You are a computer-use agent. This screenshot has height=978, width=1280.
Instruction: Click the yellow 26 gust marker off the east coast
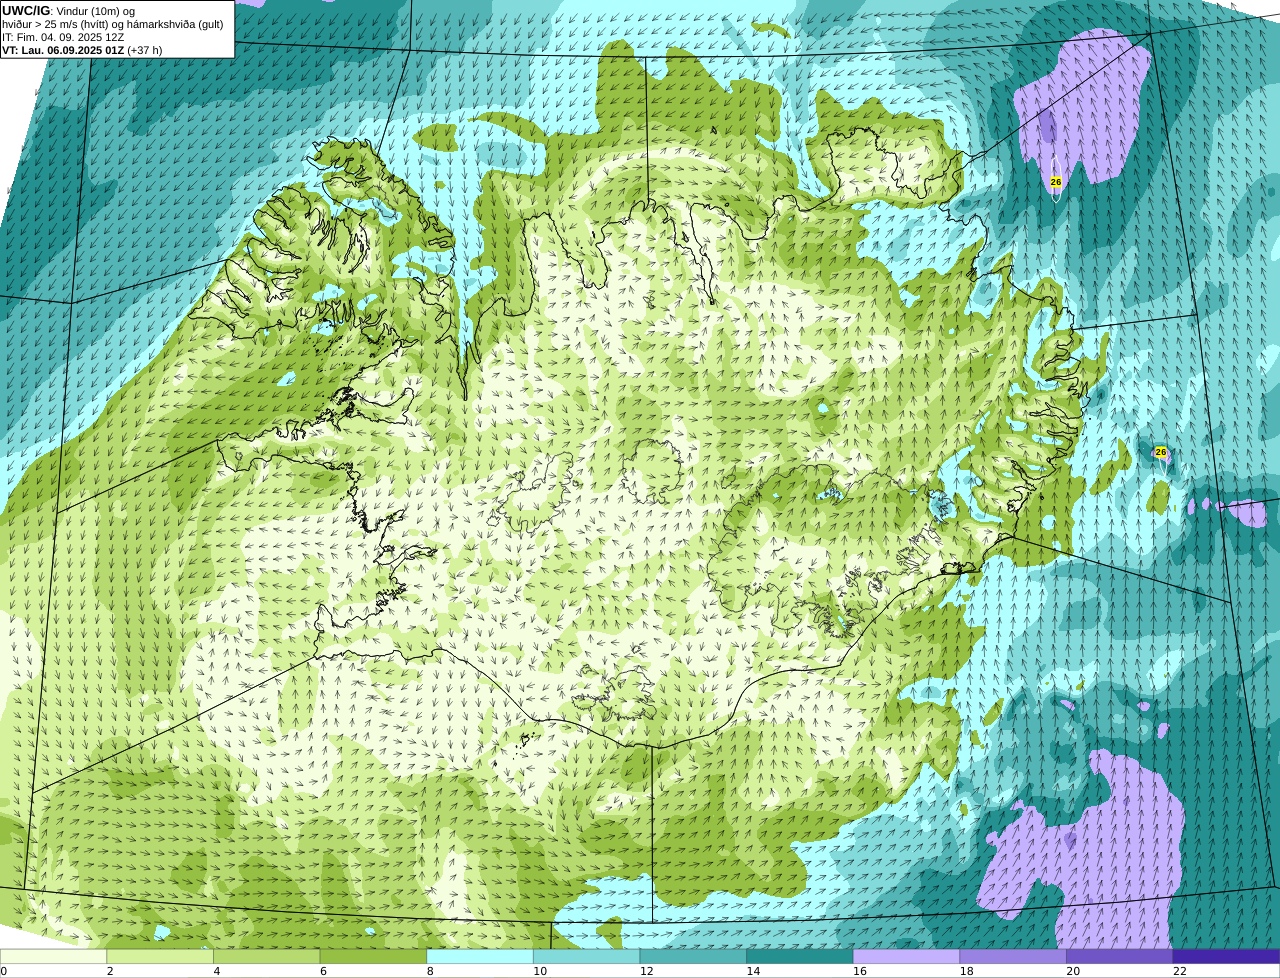(x=1161, y=452)
